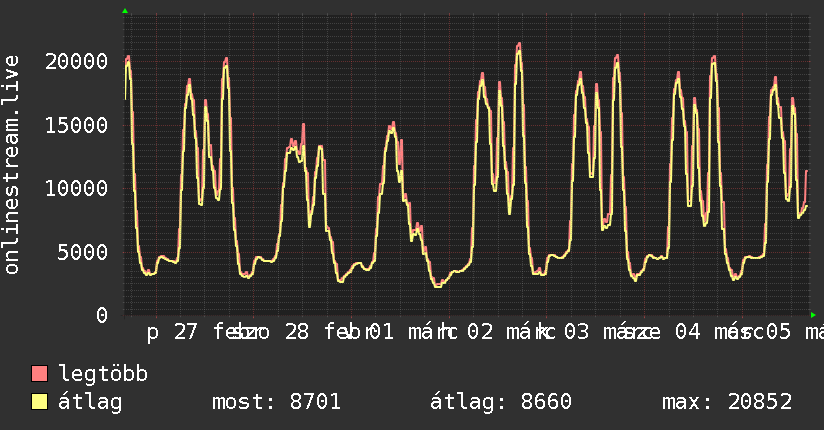Click the átlag legend label beside the yellow swatch

pyautogui.click(x=90, y=402)
